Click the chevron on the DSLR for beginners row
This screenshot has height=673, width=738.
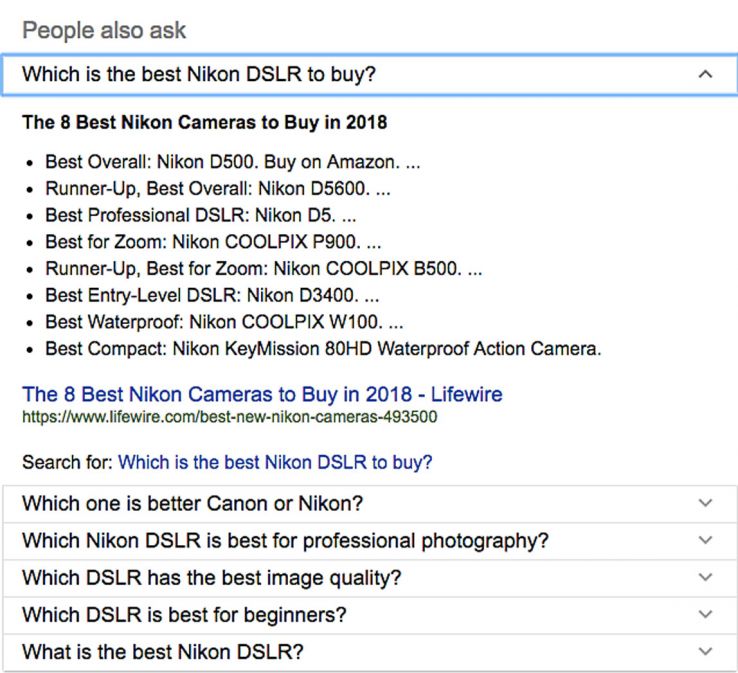tap(706, 615)
